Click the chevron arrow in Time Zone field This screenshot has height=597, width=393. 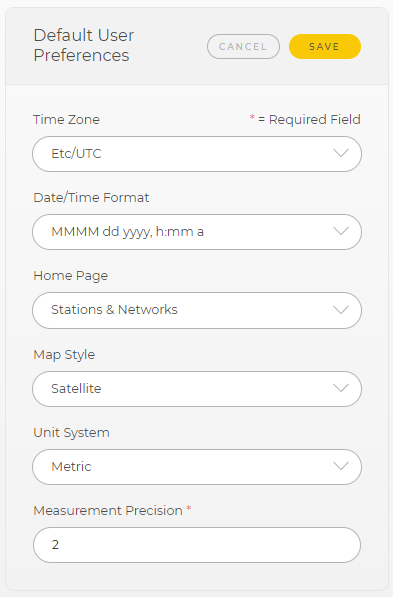(341, 153)
